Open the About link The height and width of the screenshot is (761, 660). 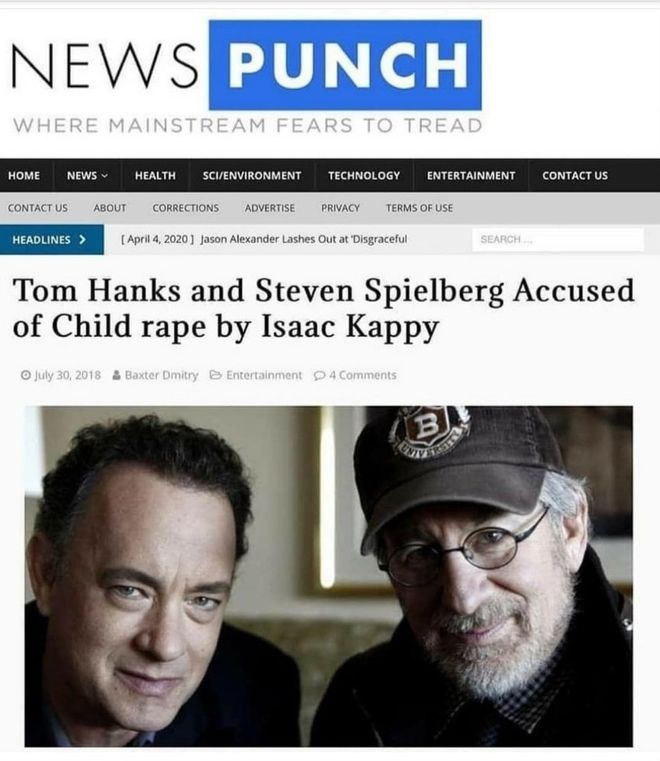click(110, 208)
